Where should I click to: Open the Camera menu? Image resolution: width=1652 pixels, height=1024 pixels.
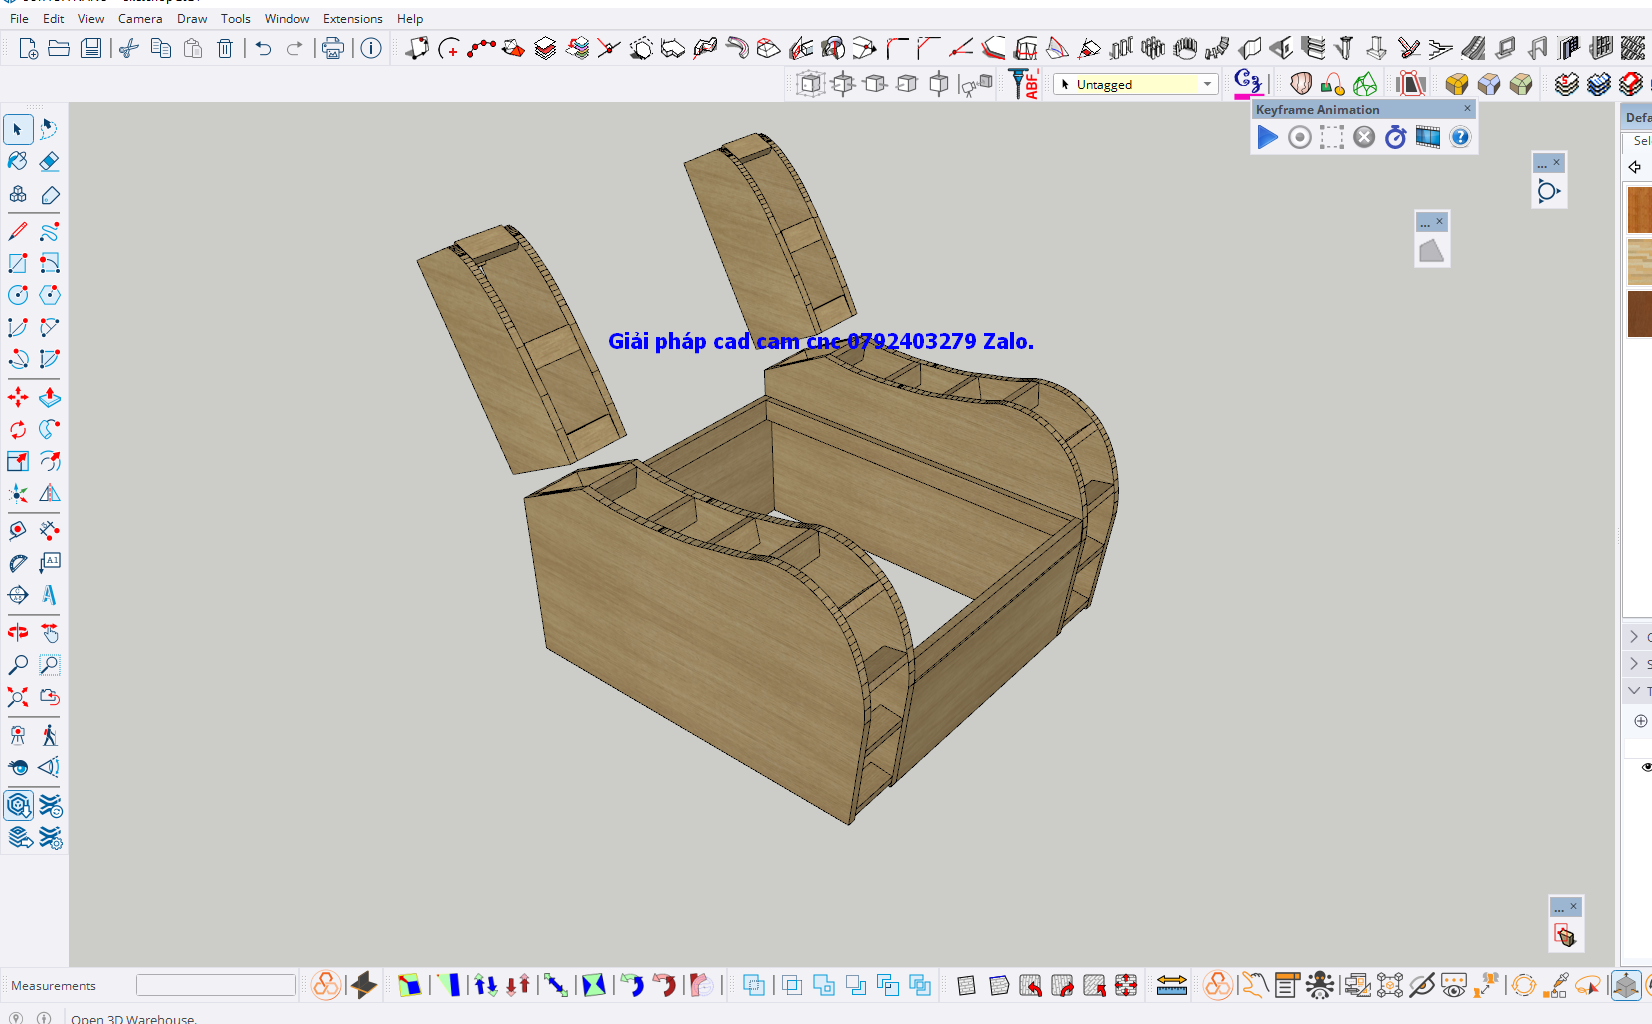pyautogui.click(x=140, y=18)
